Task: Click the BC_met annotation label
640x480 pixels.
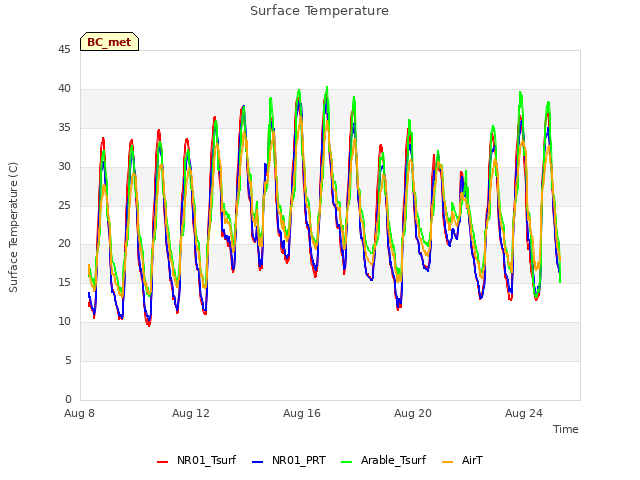Action: [x=109, y=42]
